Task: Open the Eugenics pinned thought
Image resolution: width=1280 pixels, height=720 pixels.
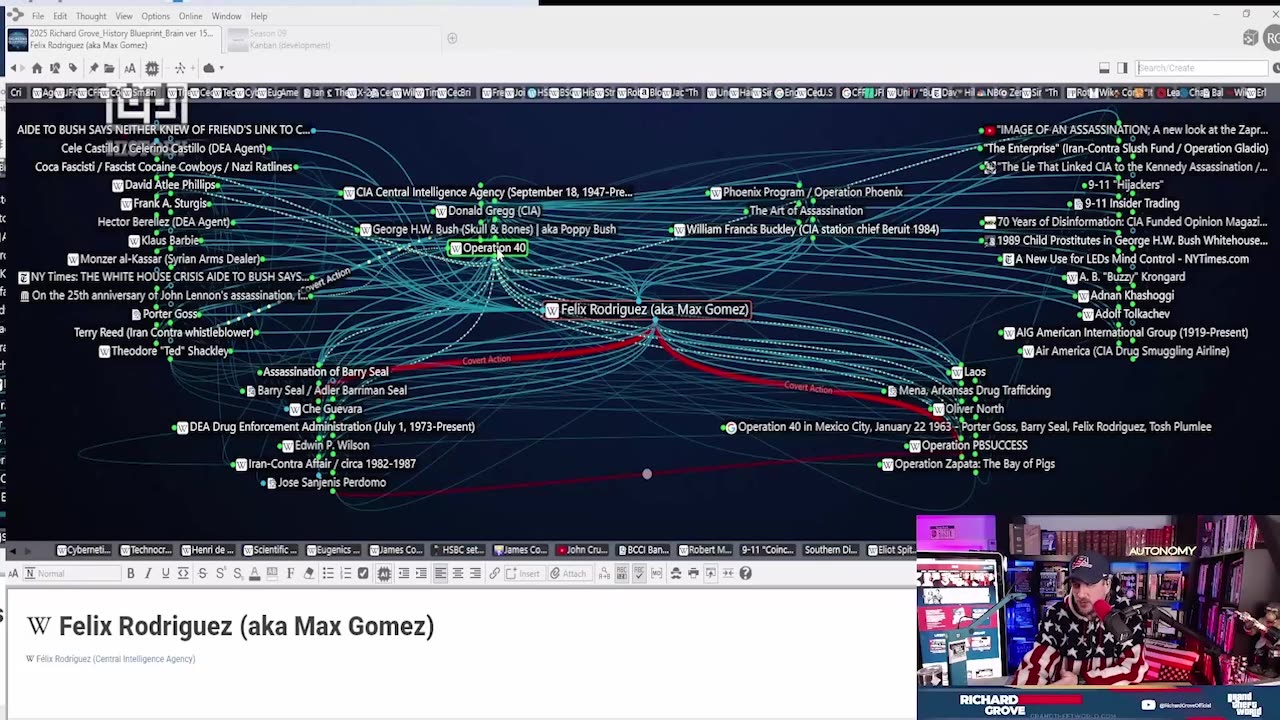Action: pyautogui.click(x=333, y=550)
